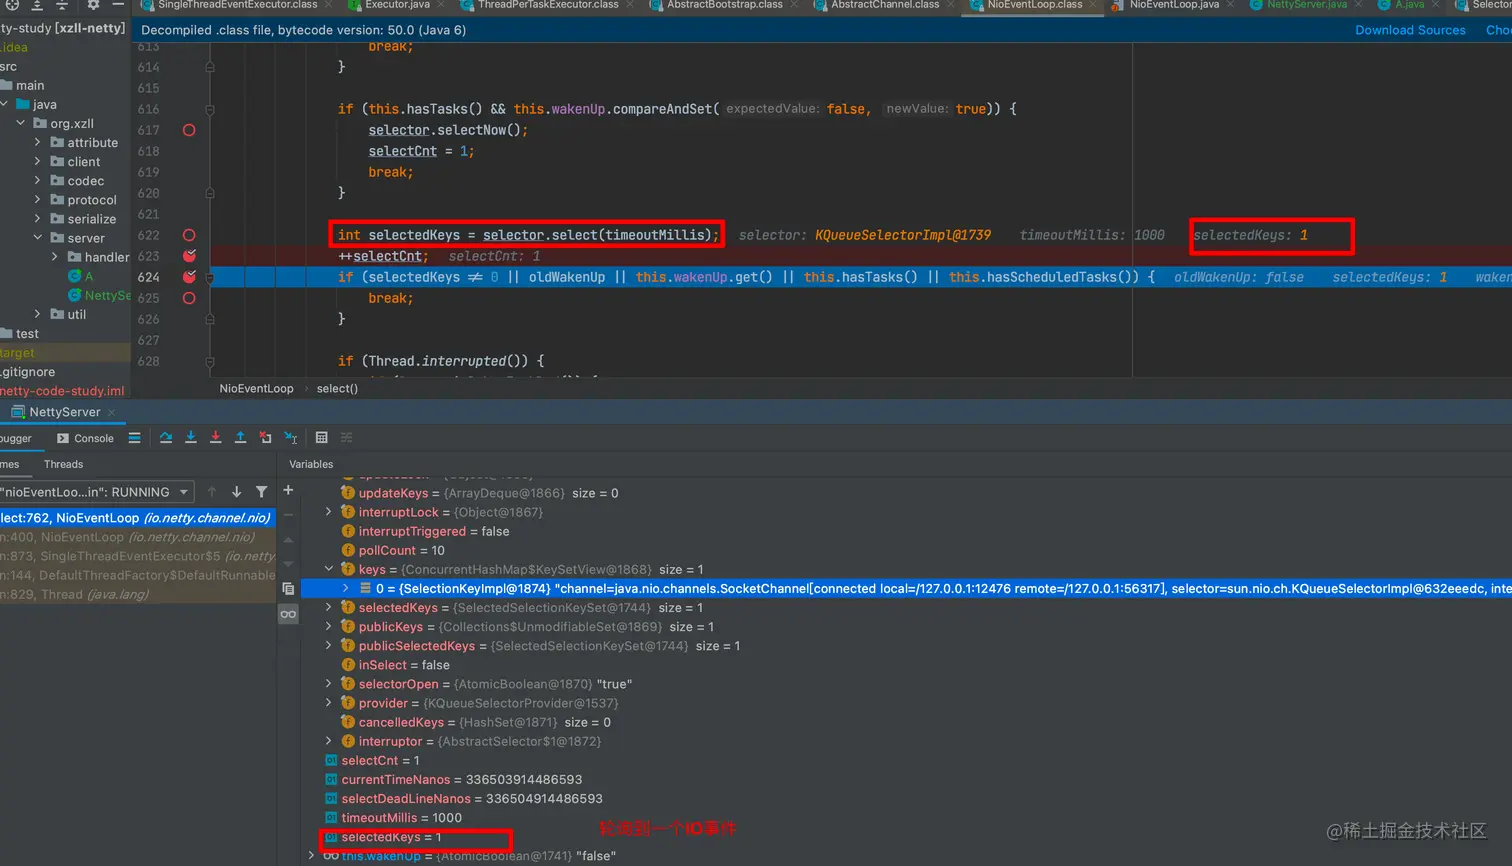This screenshot has height=866, width=1512.
Task: Click the Download Sources link
Action: point(1410,30)
